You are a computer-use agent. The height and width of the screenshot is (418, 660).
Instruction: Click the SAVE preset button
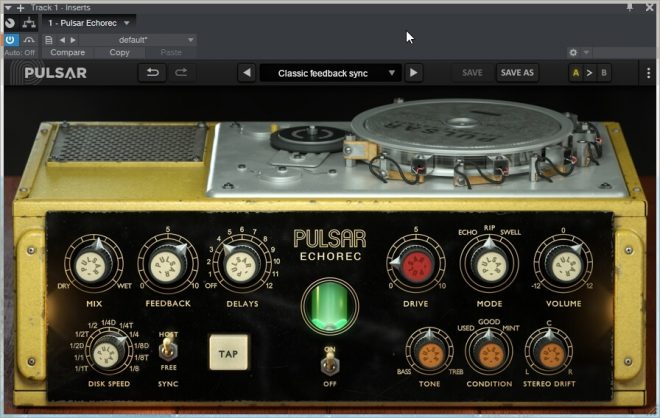coord(472,73)
